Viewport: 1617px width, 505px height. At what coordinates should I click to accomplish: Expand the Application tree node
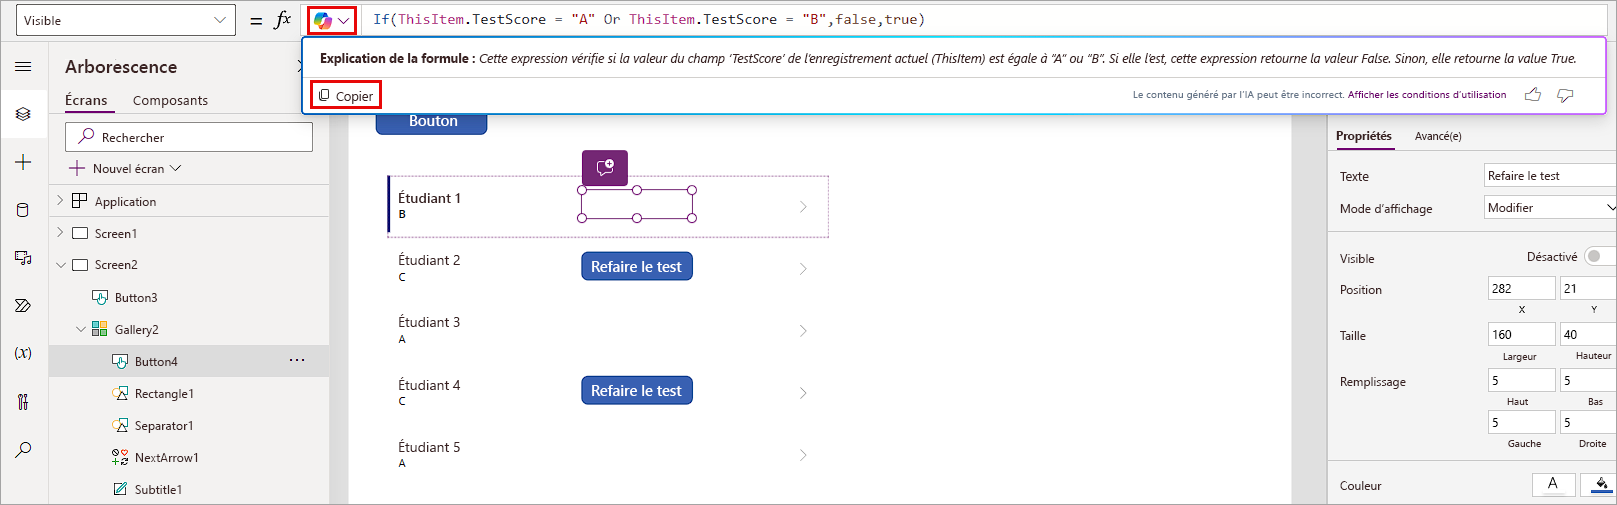coord(60,201)
